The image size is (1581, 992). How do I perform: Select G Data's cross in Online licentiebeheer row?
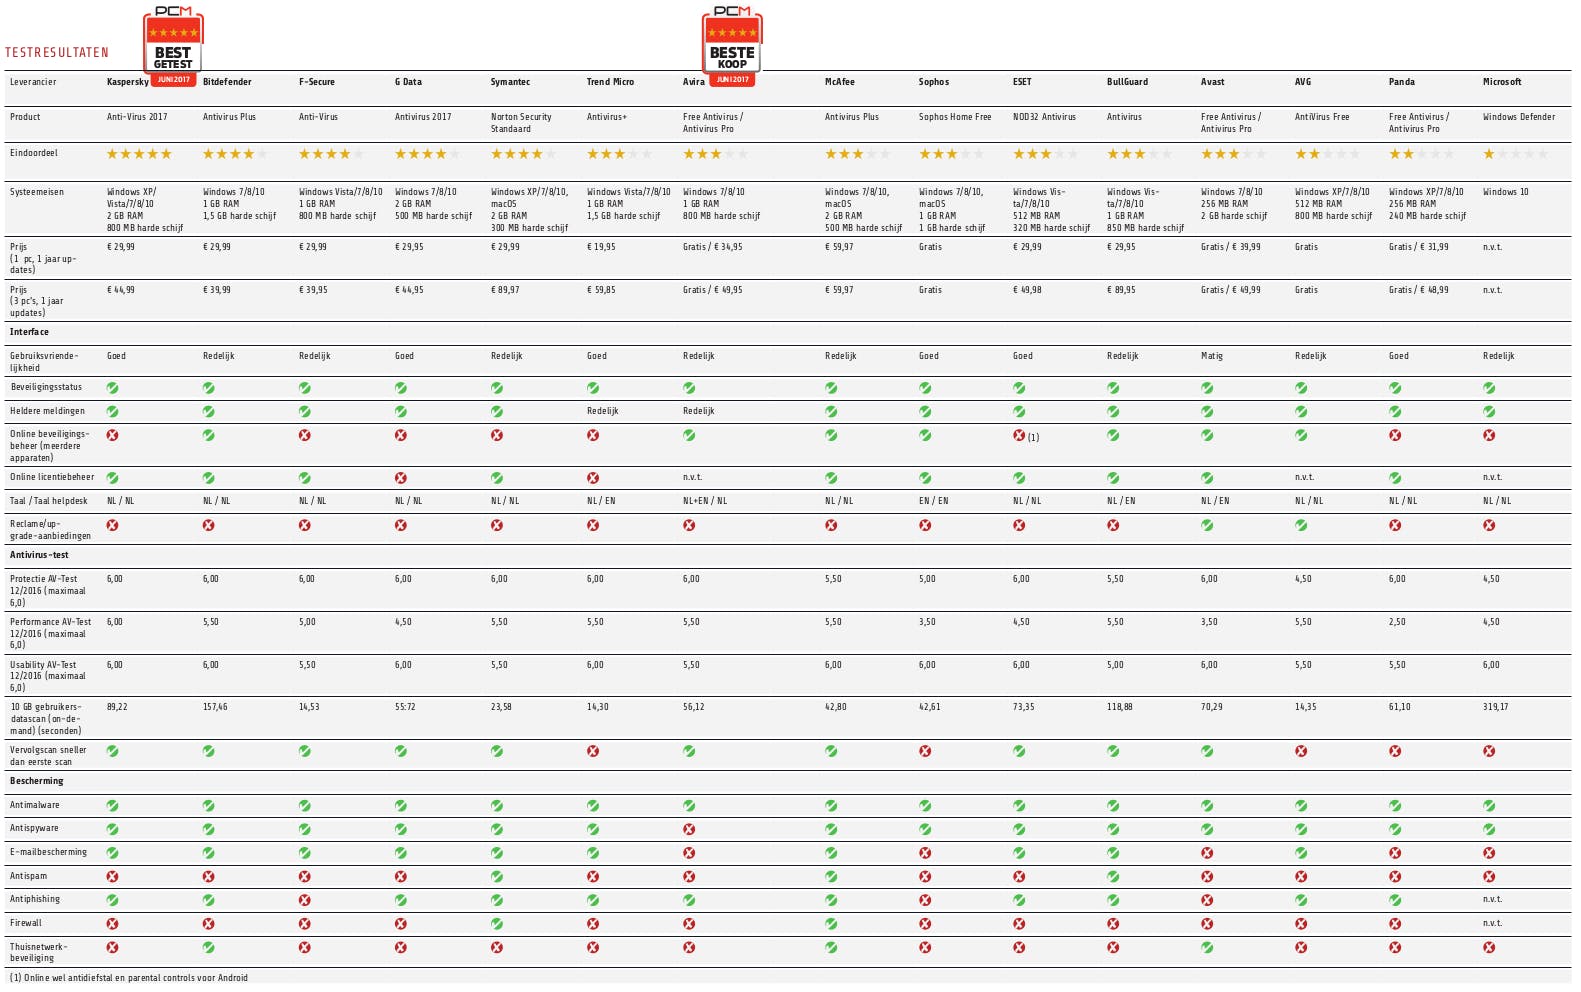coord(401,478)
